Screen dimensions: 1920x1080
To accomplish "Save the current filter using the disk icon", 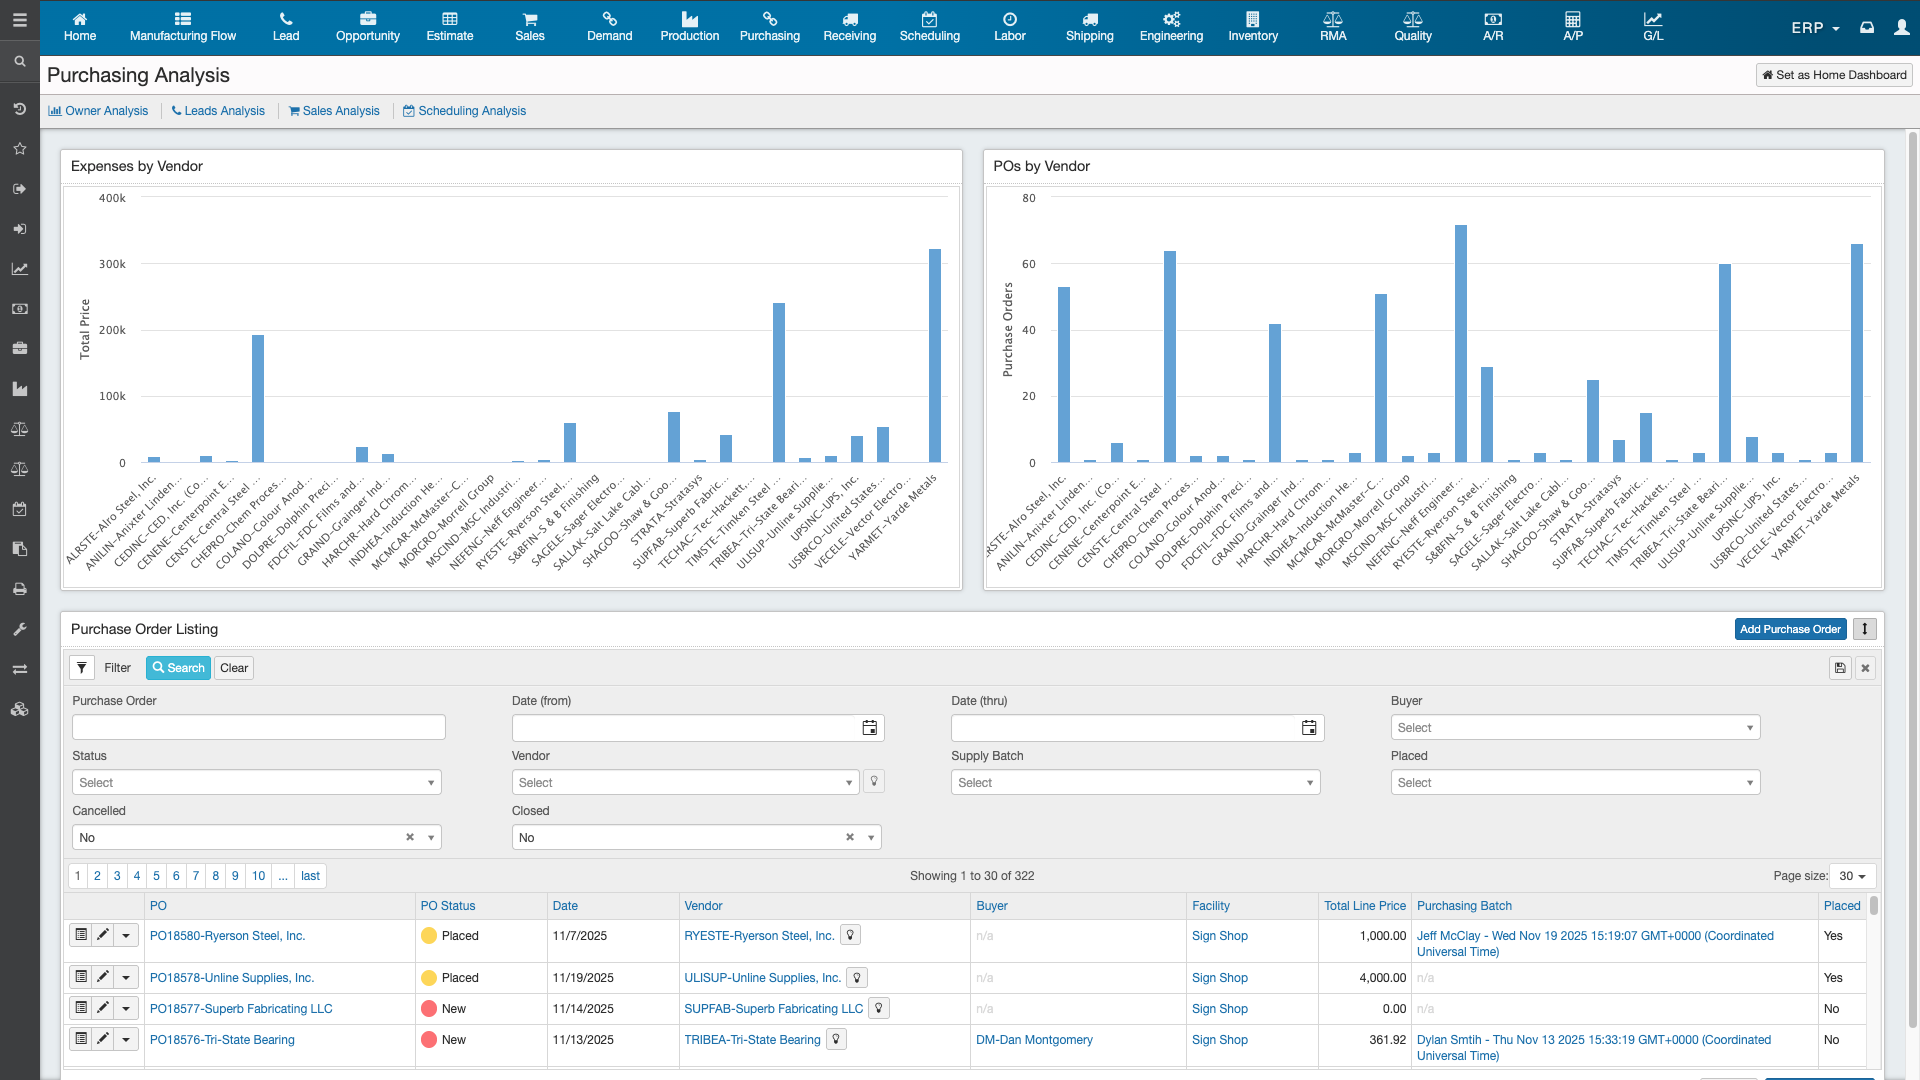I will coord(1840,667).
